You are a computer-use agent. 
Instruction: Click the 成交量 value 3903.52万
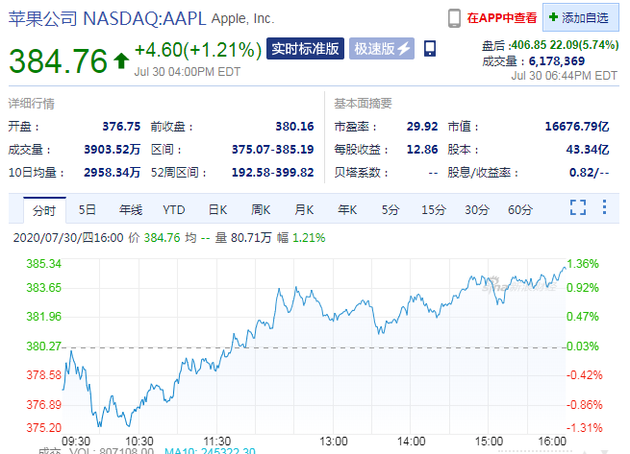pyautogui.click(x=112, y=150)
